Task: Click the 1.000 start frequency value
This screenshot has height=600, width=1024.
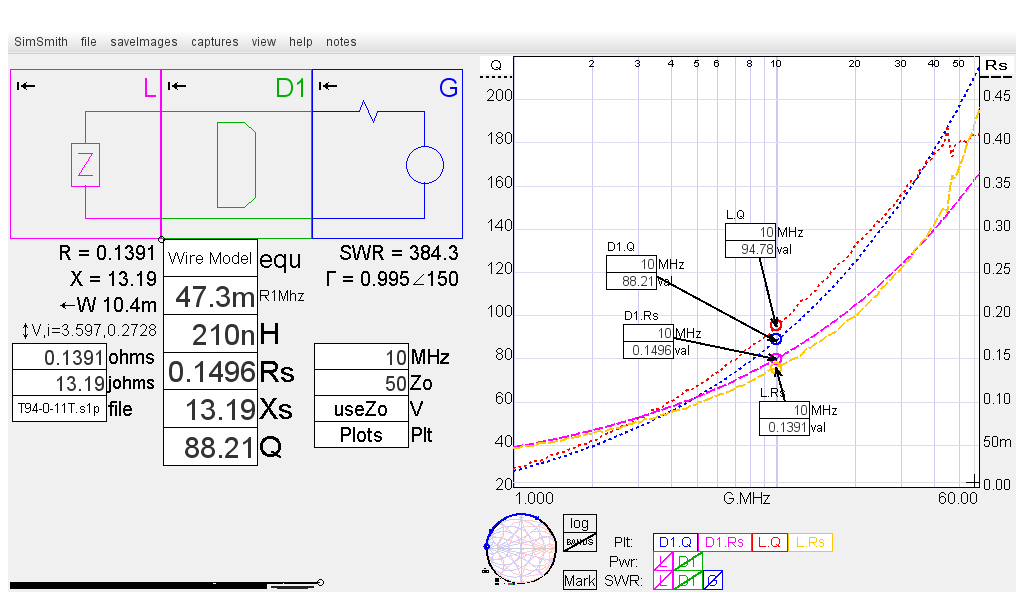Action: 534,499
